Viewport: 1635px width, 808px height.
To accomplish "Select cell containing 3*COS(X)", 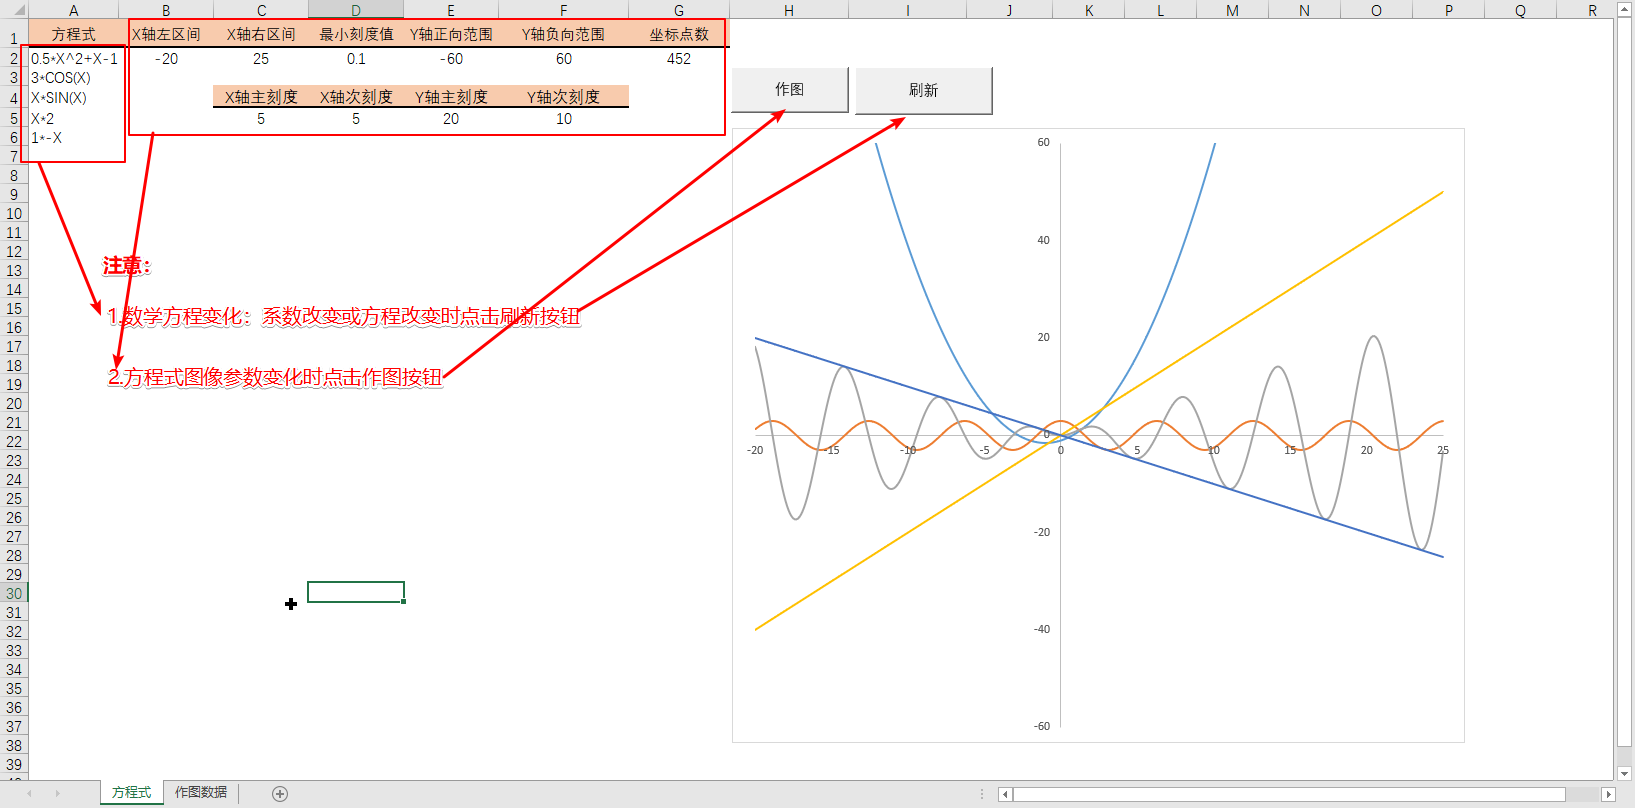I will point(74,78).
